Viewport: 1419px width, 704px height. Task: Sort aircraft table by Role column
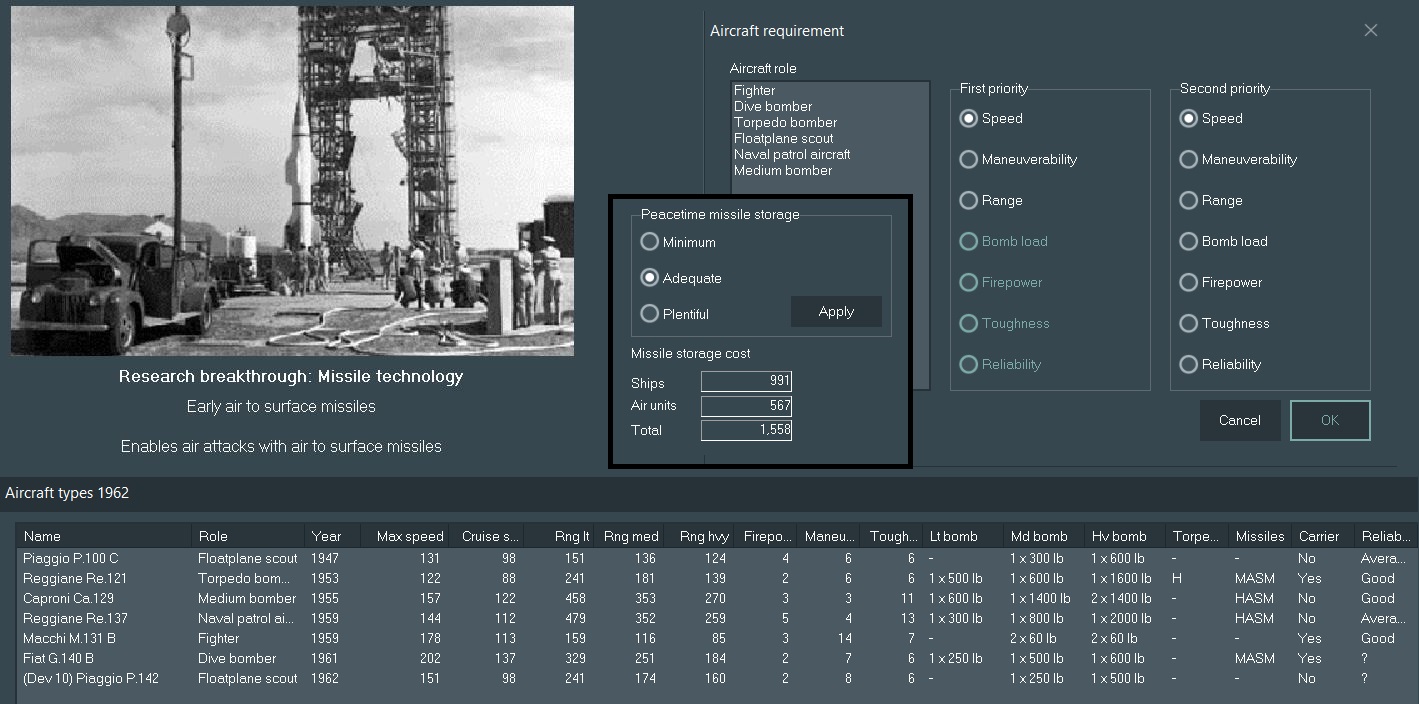tap(248, 536)
